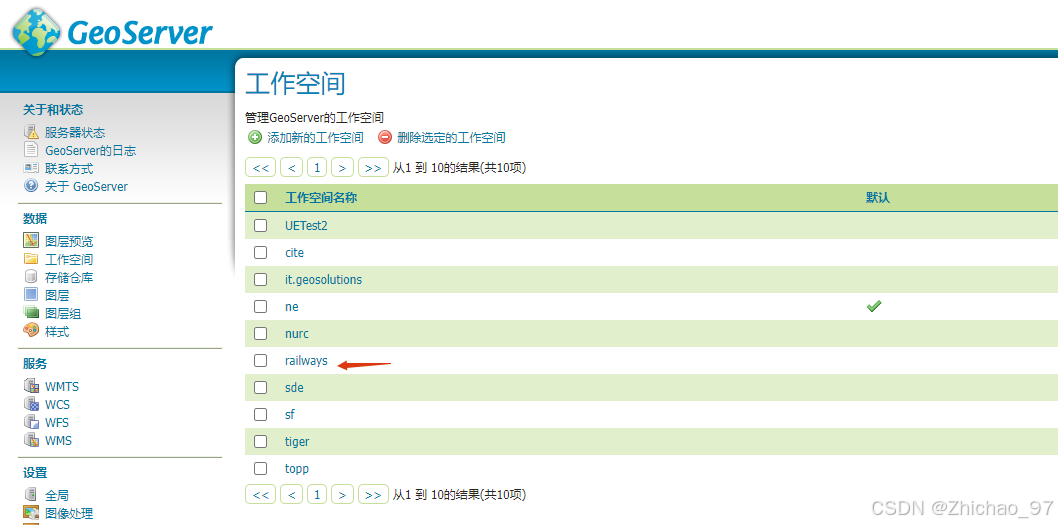Click the GeoServer logs document icon
The height and width of the screenshot is (525, 1058).
tap(31, 150)
